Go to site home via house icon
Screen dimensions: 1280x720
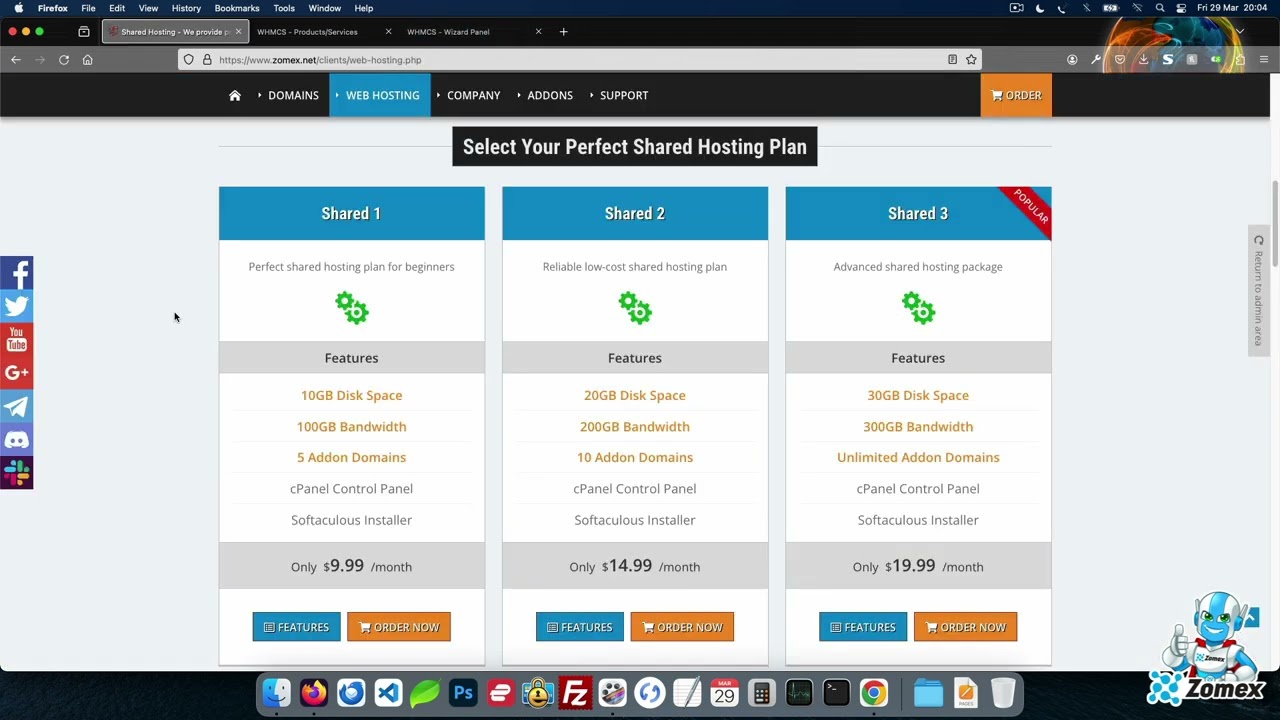[x=235, y=95]
